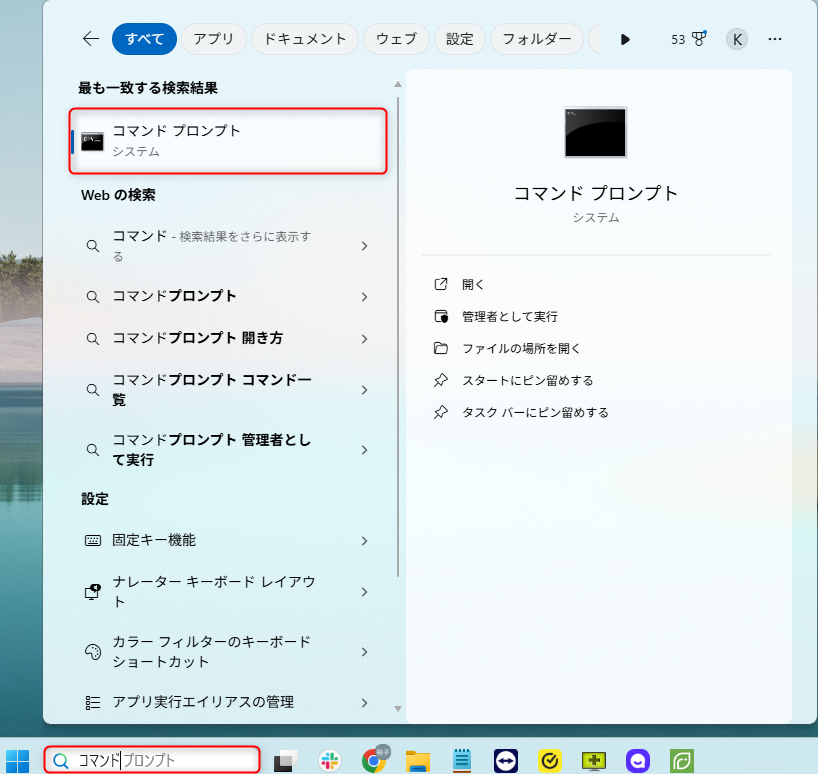The width and height of the screenshot is (818, 774).
Task: Open the notepad app on the taskbar
Action: [x=462, y=761]
